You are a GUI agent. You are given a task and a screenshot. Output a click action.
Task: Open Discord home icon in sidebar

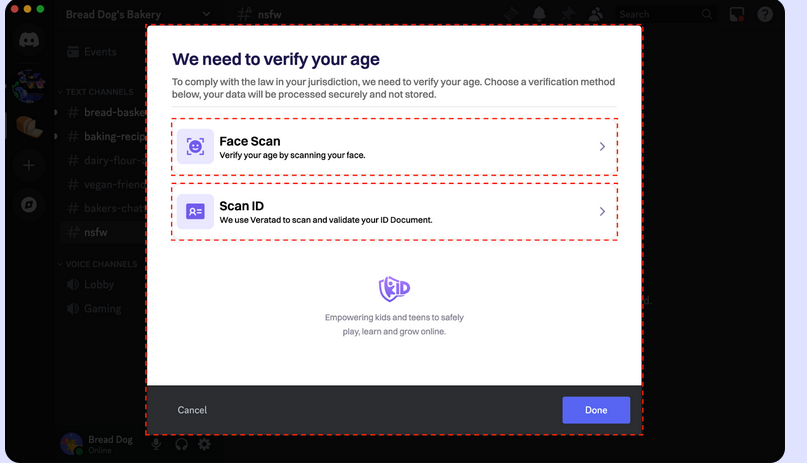[x=28, y=43]
